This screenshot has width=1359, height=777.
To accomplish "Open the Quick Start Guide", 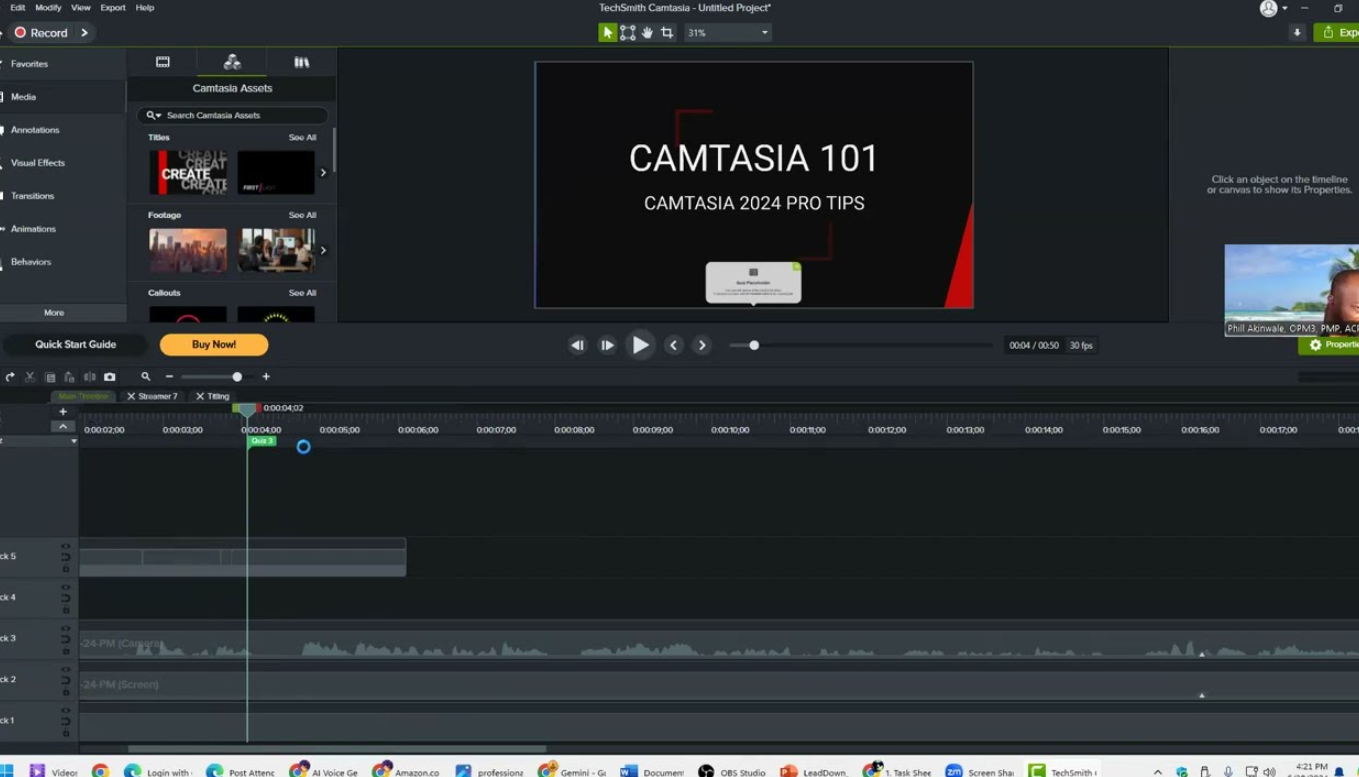I will point(76,345).
